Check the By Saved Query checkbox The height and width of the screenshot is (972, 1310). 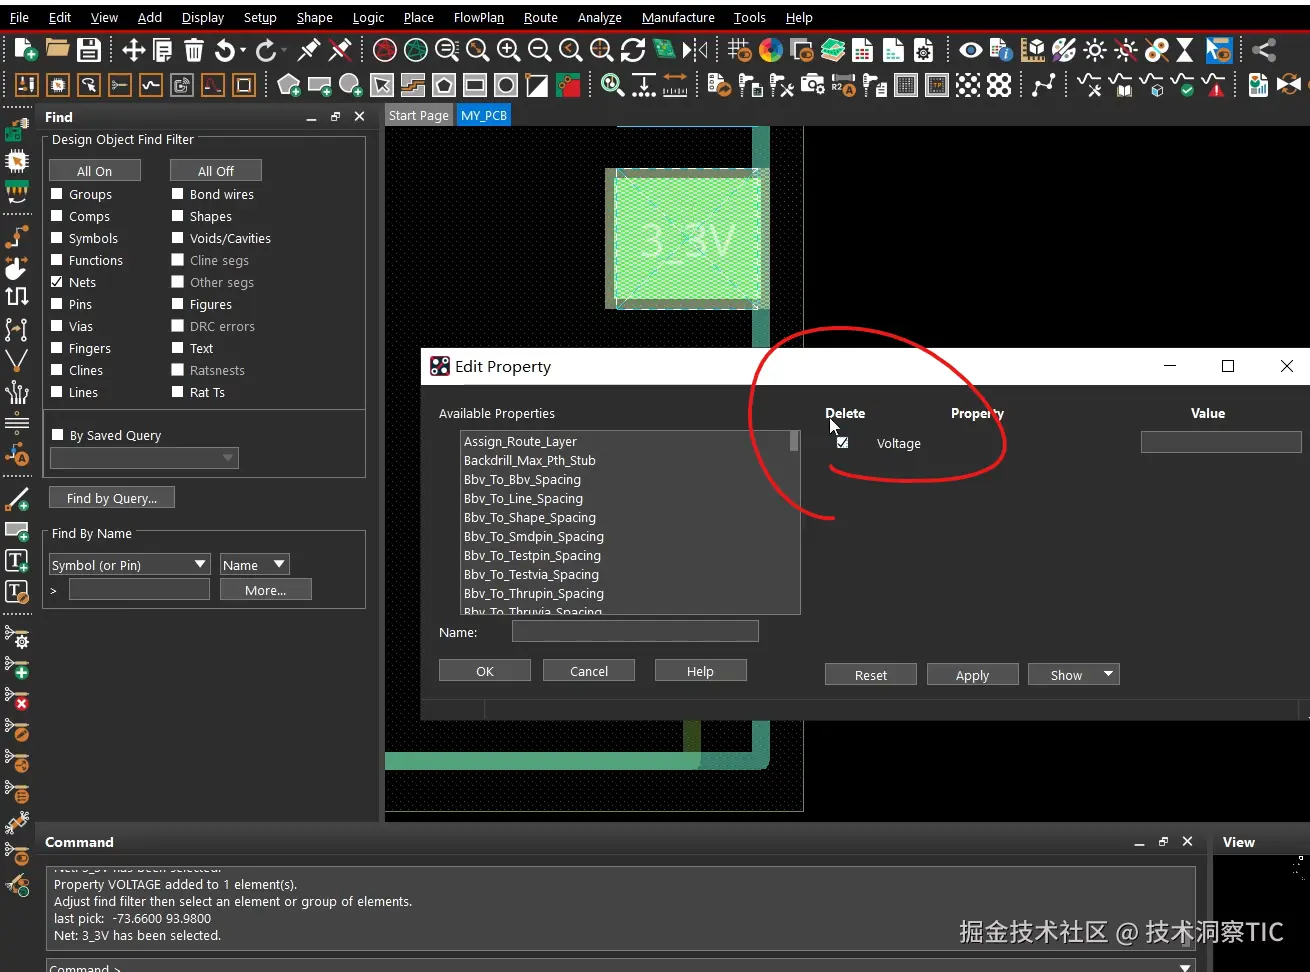coord(57,435)
